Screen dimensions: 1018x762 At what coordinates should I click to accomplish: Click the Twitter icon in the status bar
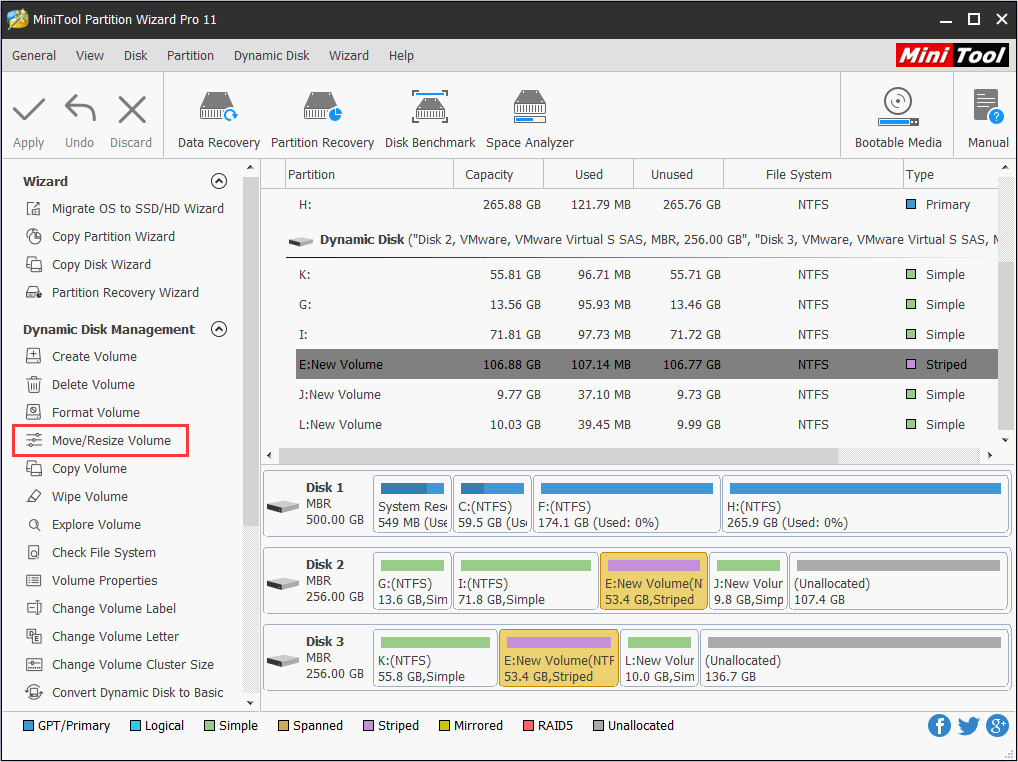968,725
